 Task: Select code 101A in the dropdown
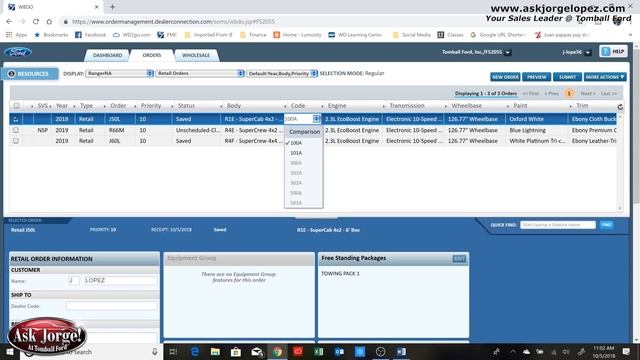(x=296, y=153)
